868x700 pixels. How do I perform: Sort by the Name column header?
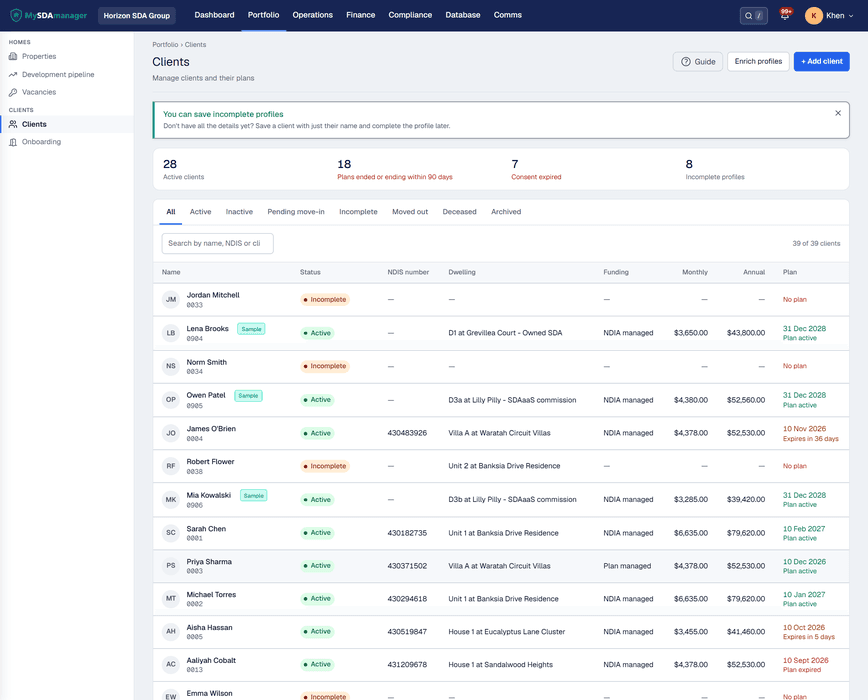(171, 272)
